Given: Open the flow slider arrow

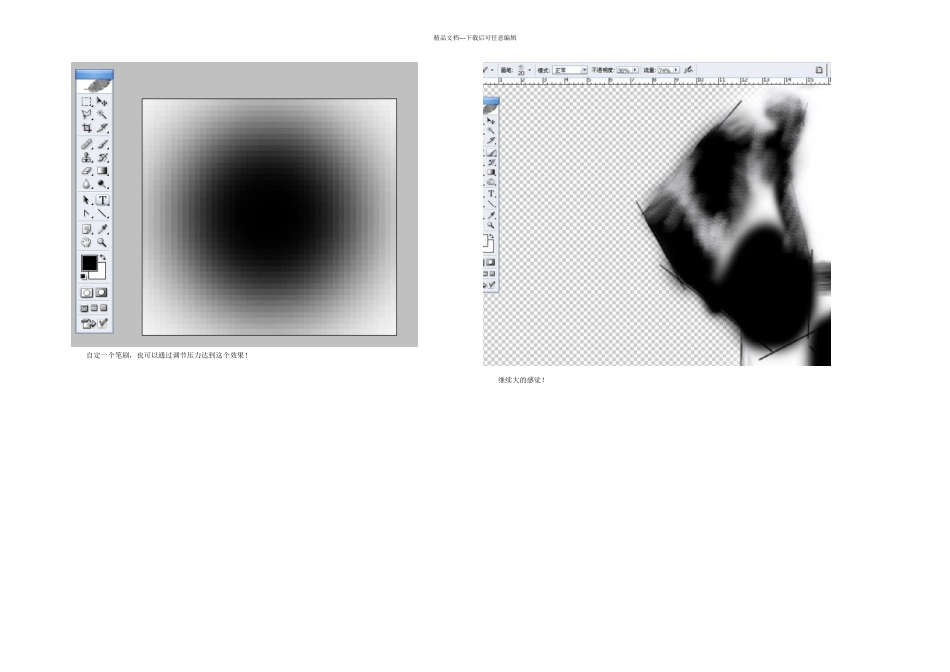Looking at the screenshot, I should pos(676,70).
